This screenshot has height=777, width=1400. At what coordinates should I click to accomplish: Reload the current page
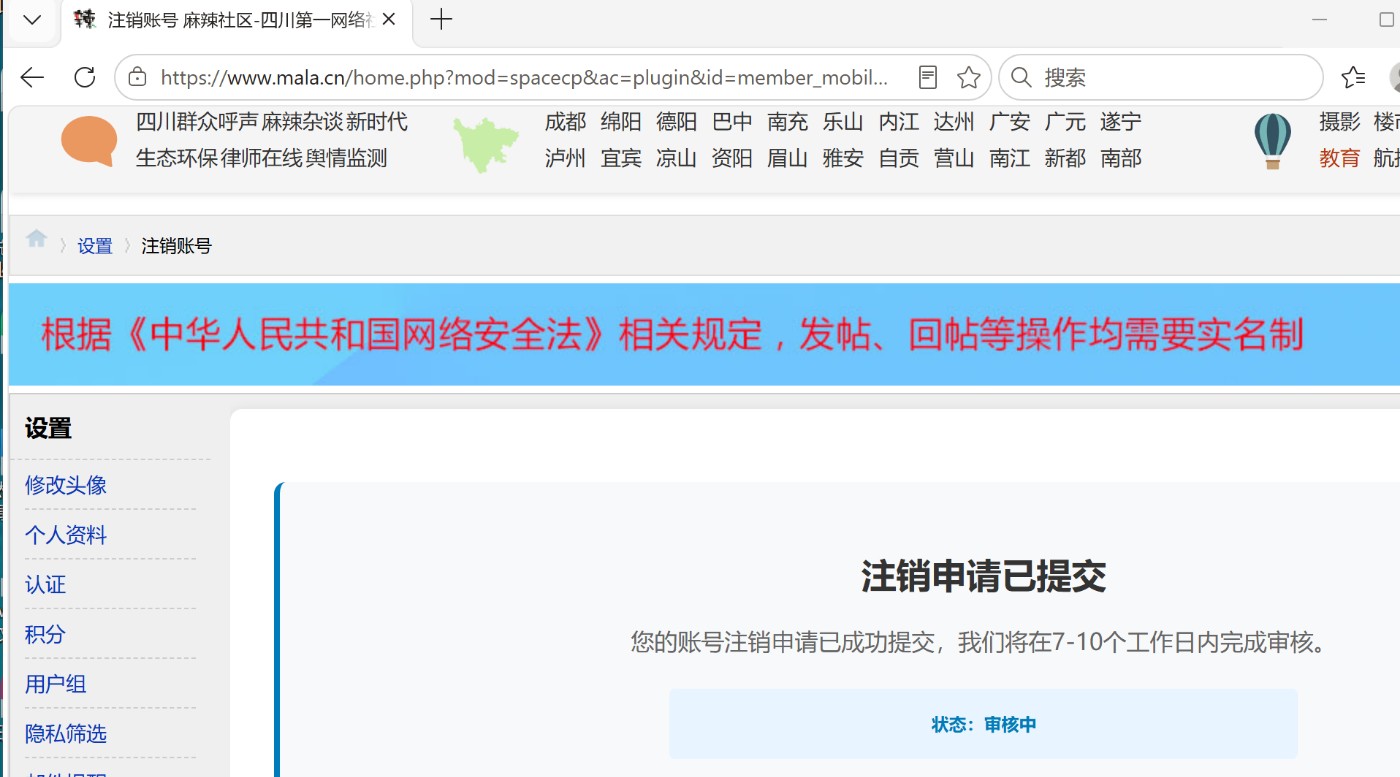point(85,78)
